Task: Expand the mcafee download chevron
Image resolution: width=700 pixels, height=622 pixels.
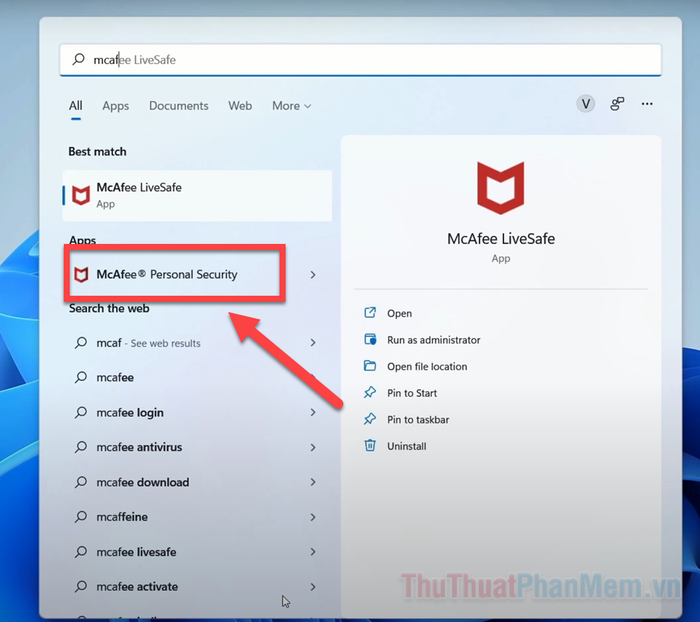Action: click(313, 482)
